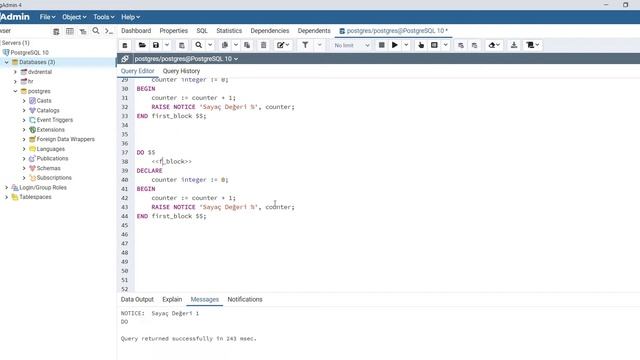Viewport: 640px width, 360px height.
Task: Select the Extensions tree item
Action: click(x=50, y=129)
